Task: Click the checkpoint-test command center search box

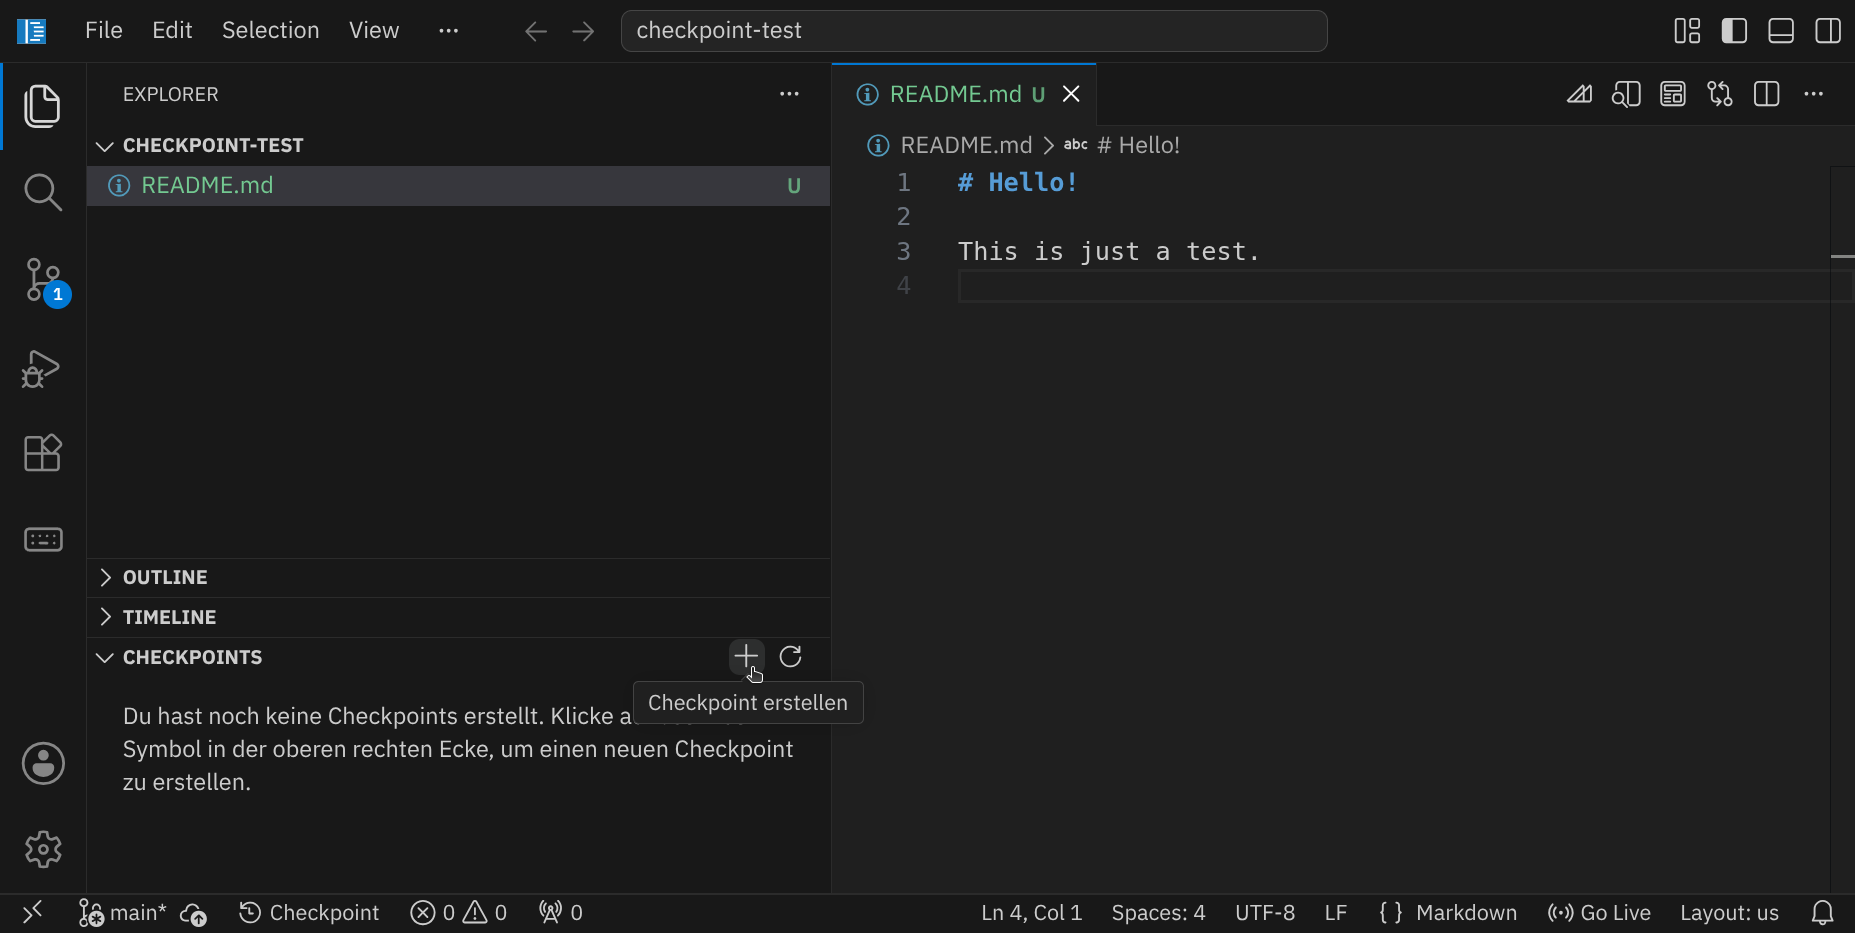Action: point(974,31)
